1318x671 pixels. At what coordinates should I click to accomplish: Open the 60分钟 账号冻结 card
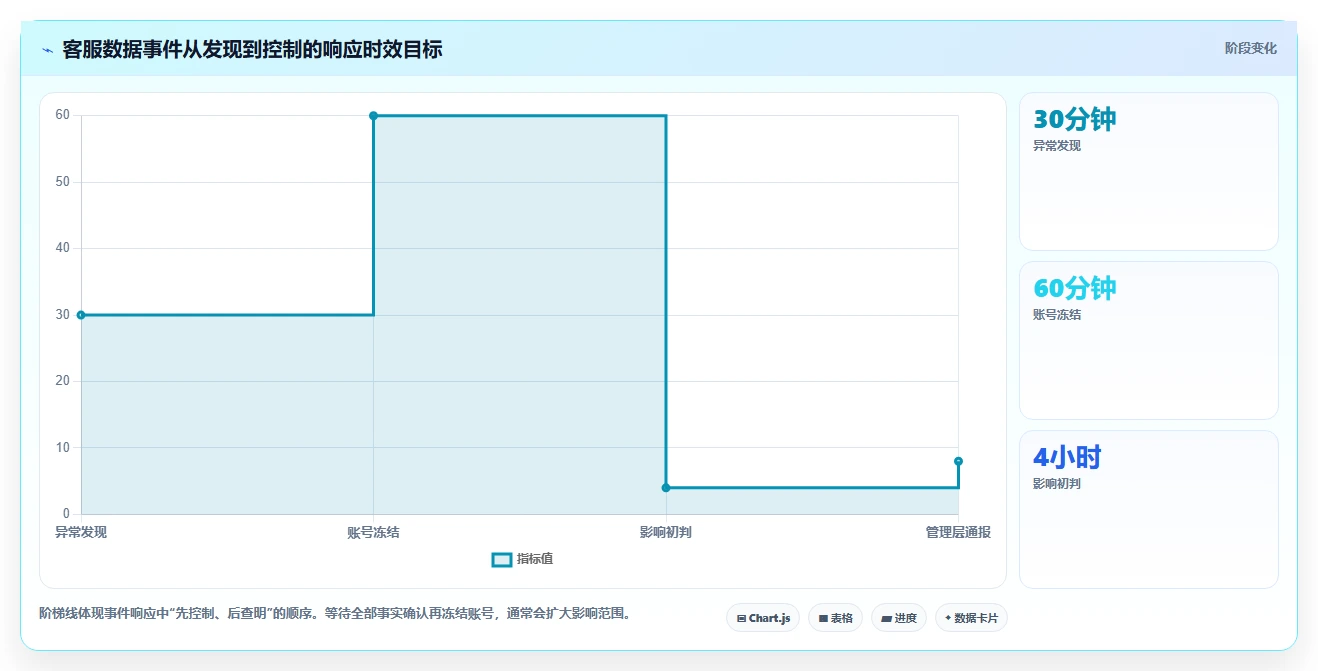1148,340
